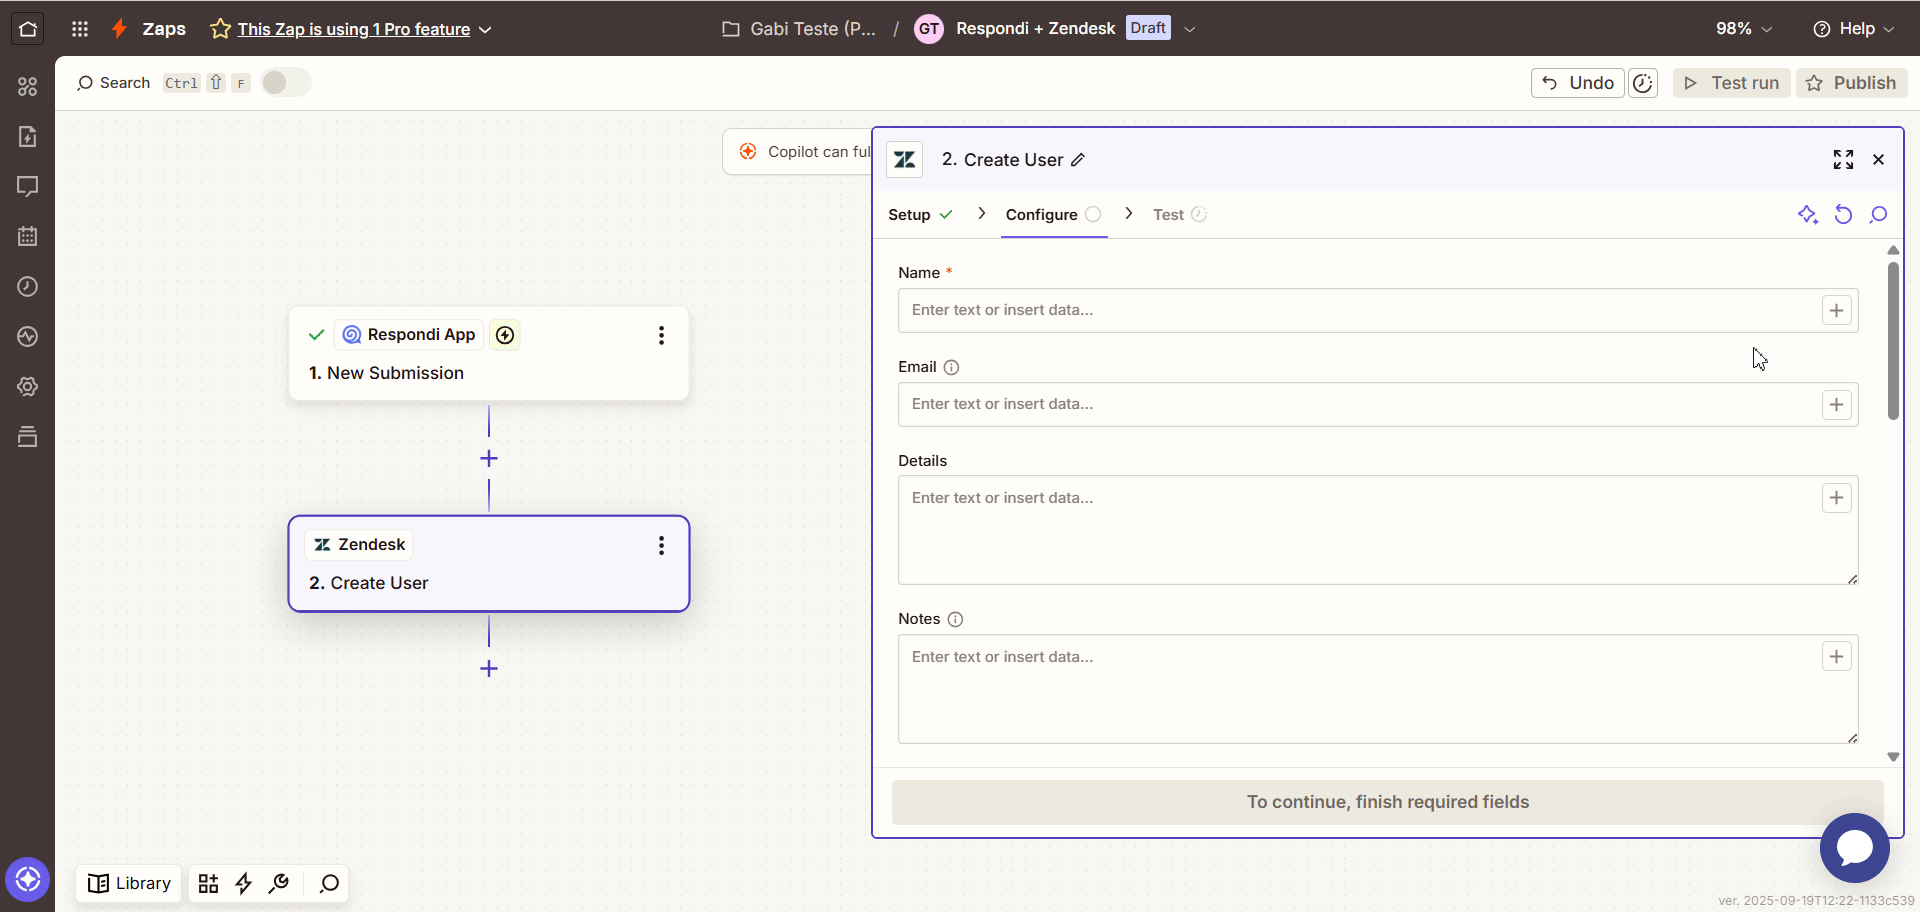Select the New Submission trigger step

[489, 354]
